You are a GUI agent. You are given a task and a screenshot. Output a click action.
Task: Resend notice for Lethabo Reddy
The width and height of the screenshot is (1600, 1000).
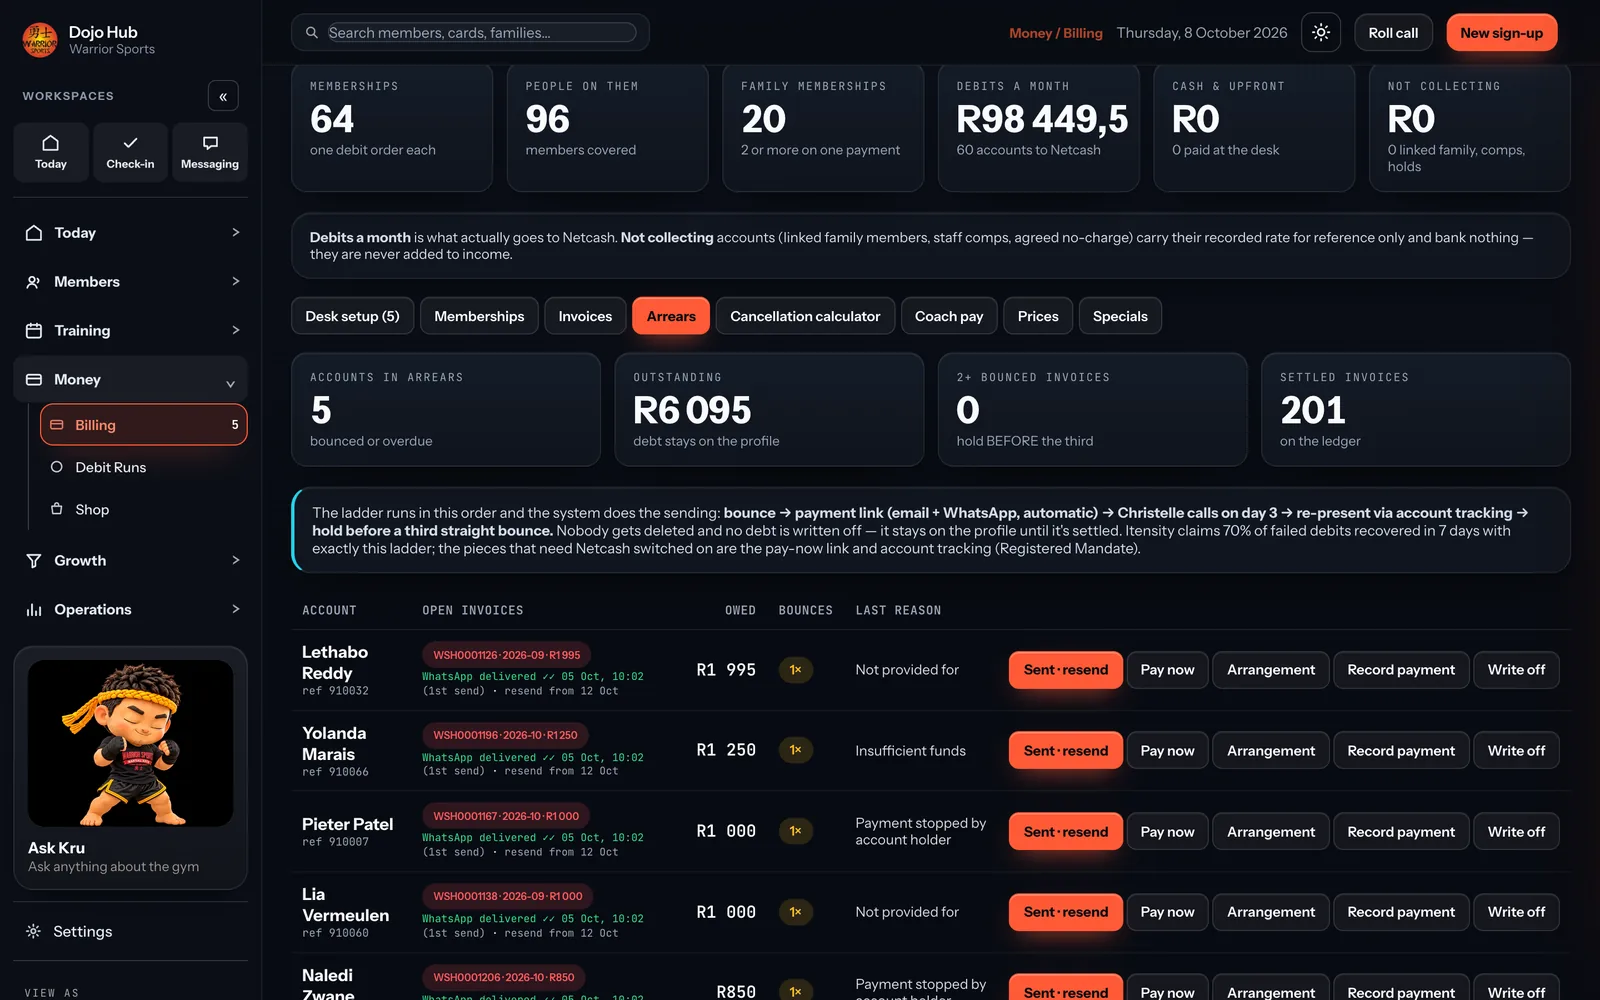pos(1065,670)
